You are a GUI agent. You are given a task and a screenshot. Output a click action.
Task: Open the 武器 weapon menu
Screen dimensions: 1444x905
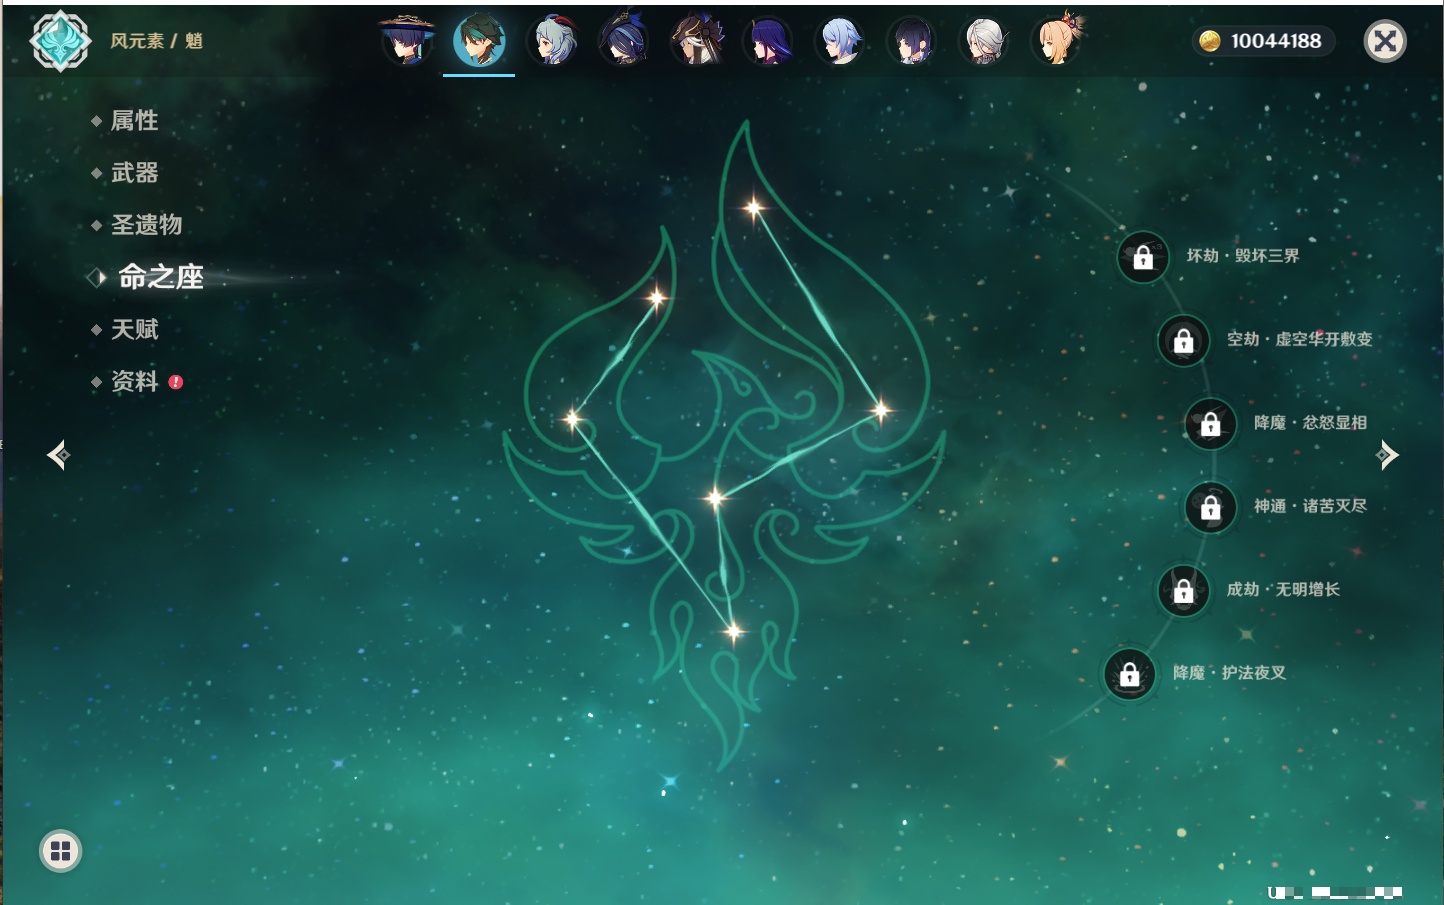[134, 173]
